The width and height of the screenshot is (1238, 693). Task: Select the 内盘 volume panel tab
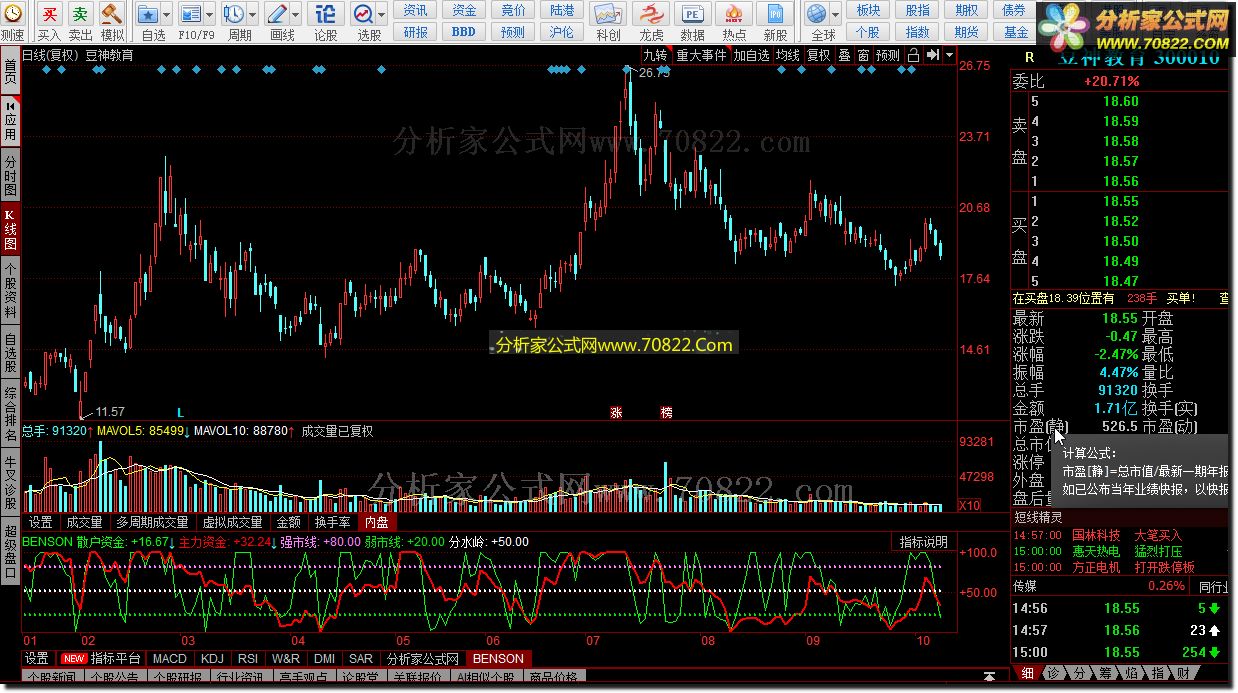tap(377, 522)
